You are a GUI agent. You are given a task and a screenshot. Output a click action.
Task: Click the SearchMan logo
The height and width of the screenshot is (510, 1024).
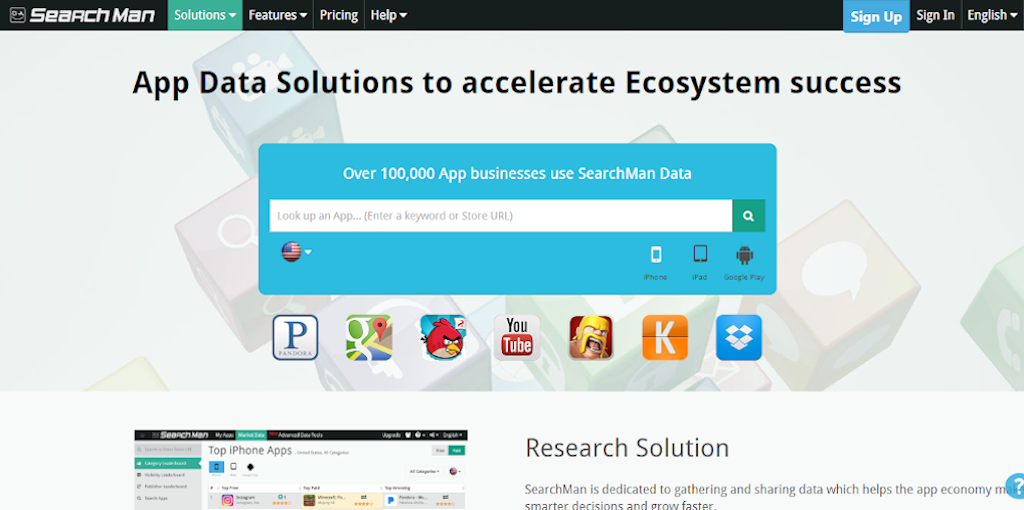coord(82,15)
